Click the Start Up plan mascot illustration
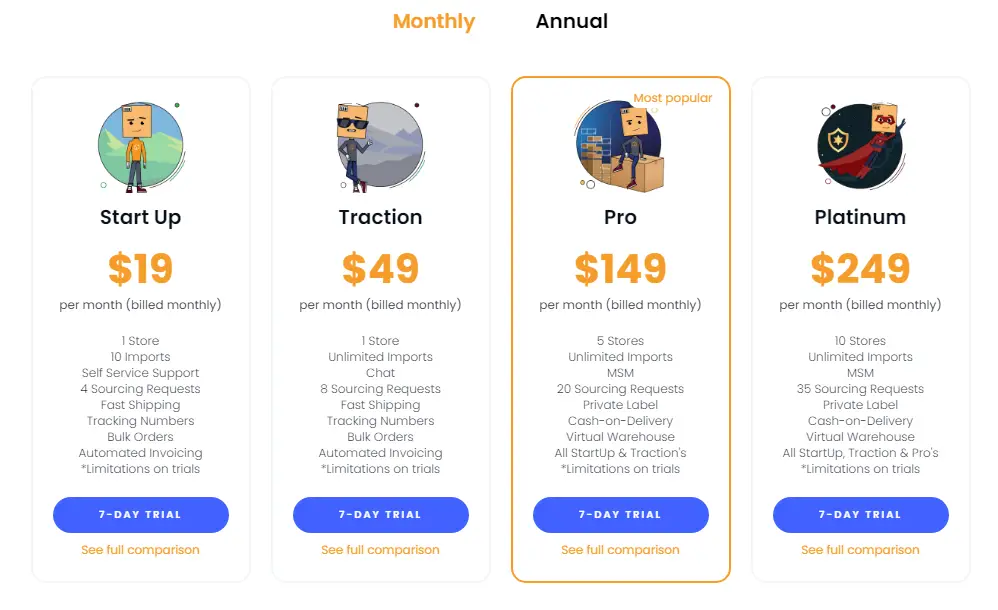Viewport: 998px width, 610px height. [x=141, y=146]
